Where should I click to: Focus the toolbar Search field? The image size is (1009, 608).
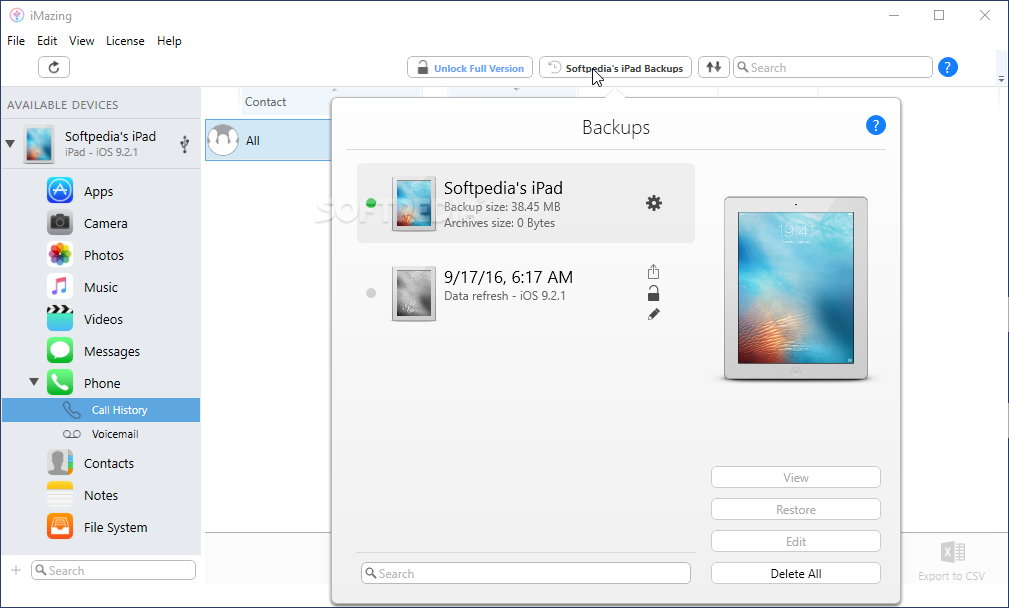click(x=833, y=67)
